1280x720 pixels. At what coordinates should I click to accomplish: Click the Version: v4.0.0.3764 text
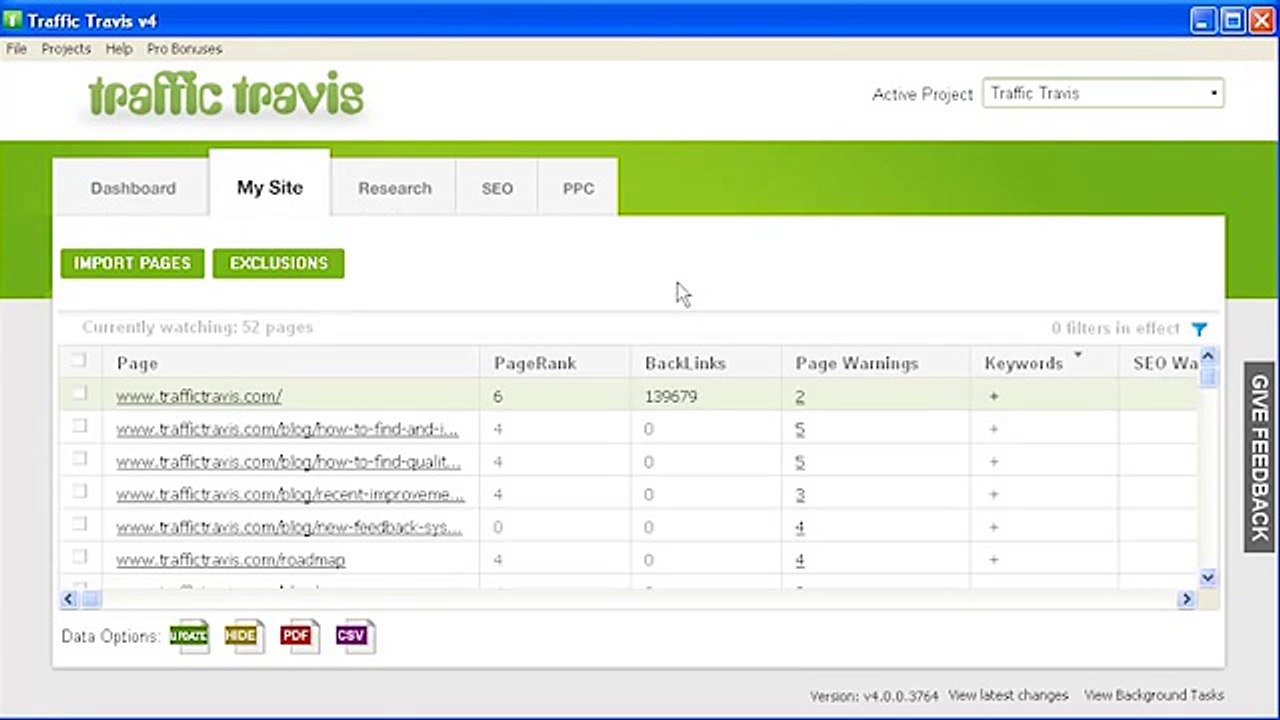click(875, 696)
